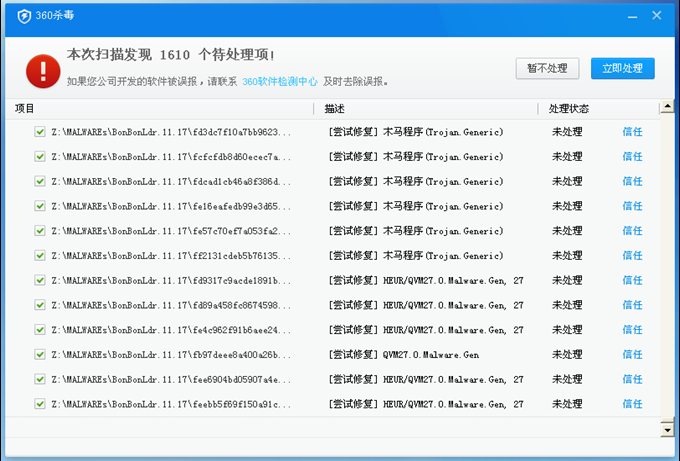Uncheck the fe57c70ef7a053fa2 item checkbox
The image size is (680, 461).
[40, 231]
